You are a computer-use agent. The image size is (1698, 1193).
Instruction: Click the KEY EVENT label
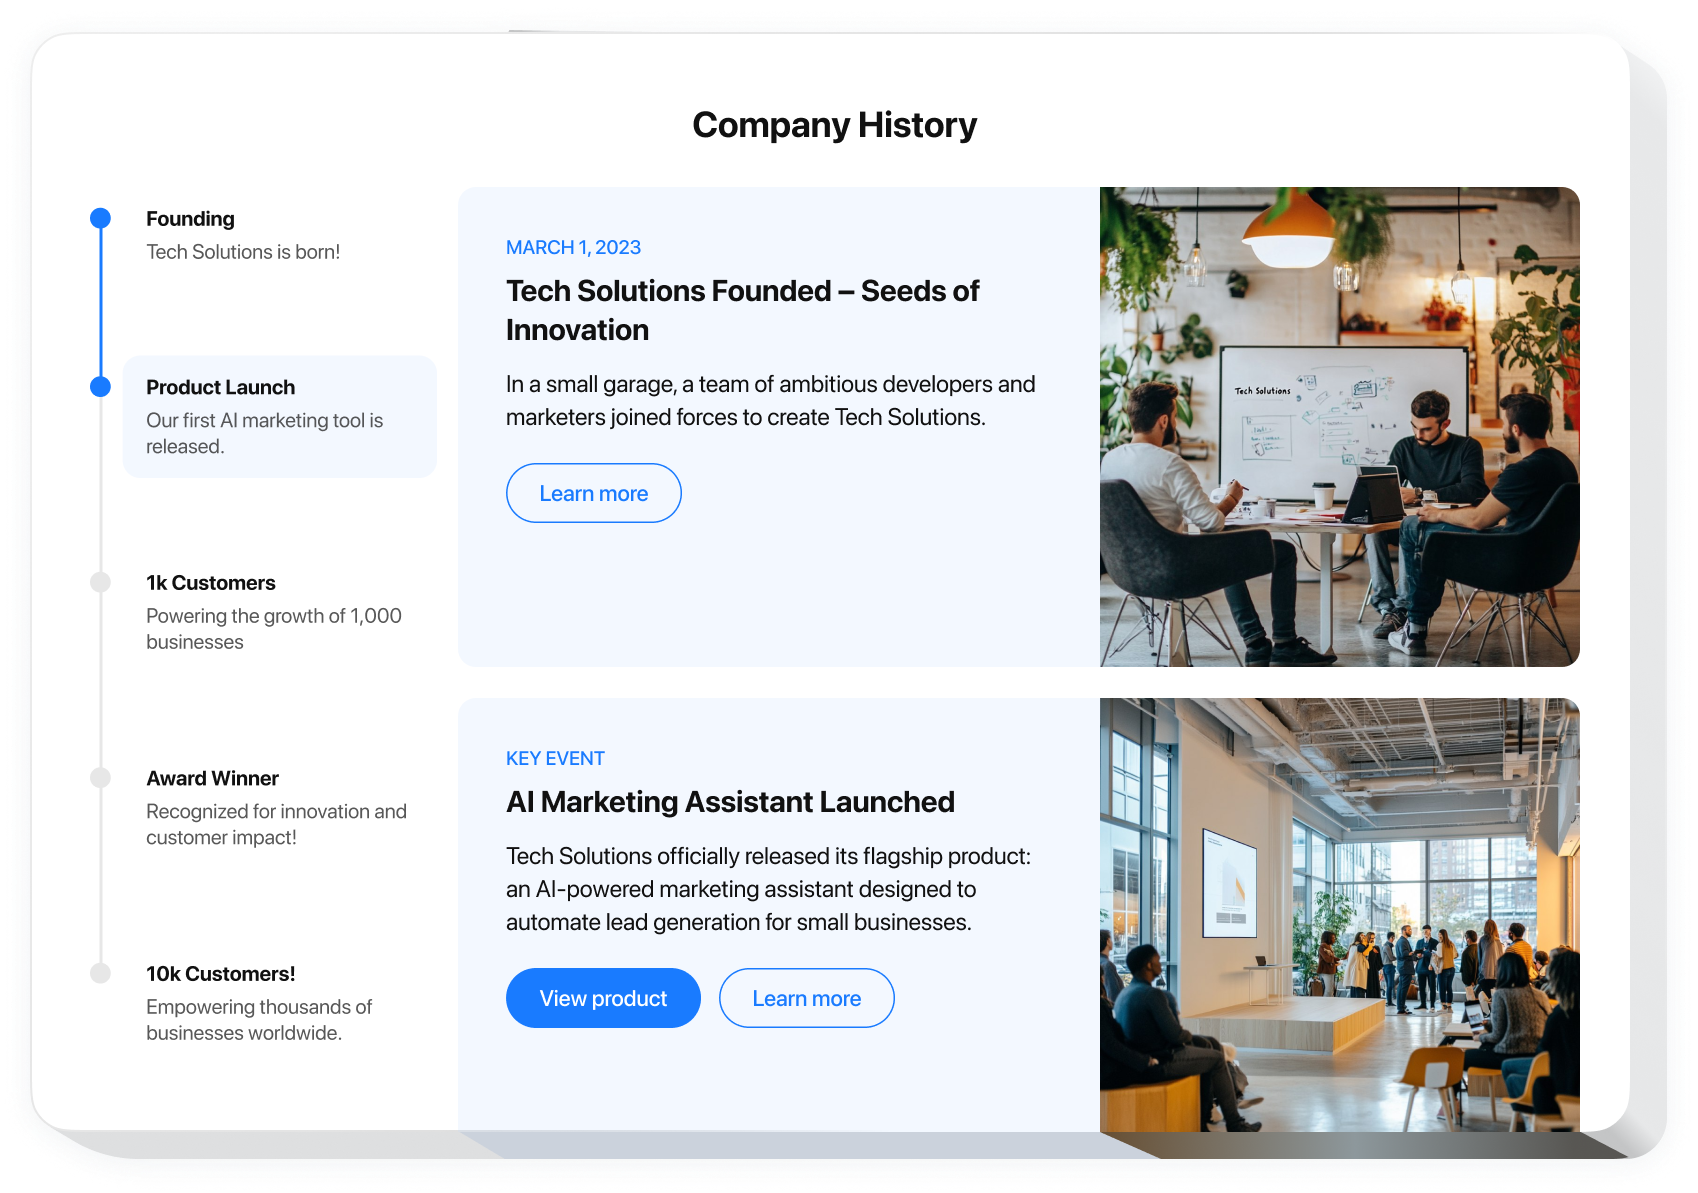(555, 758)
